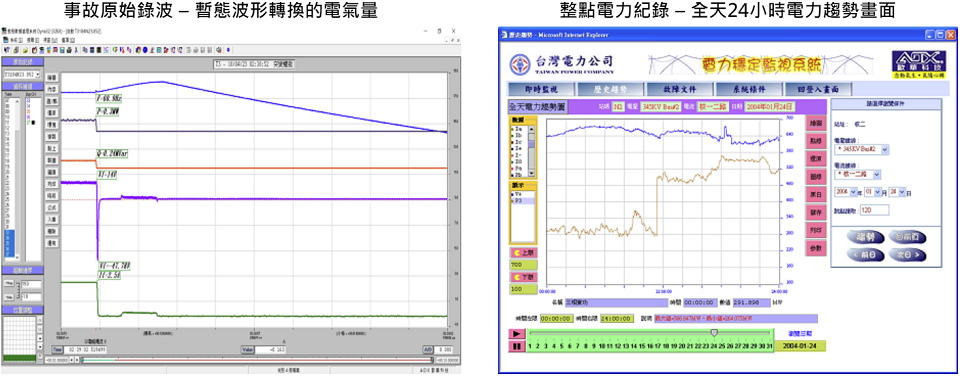
Task: Switch chart to 黑白 black-and-white mode
Action: 815,194
